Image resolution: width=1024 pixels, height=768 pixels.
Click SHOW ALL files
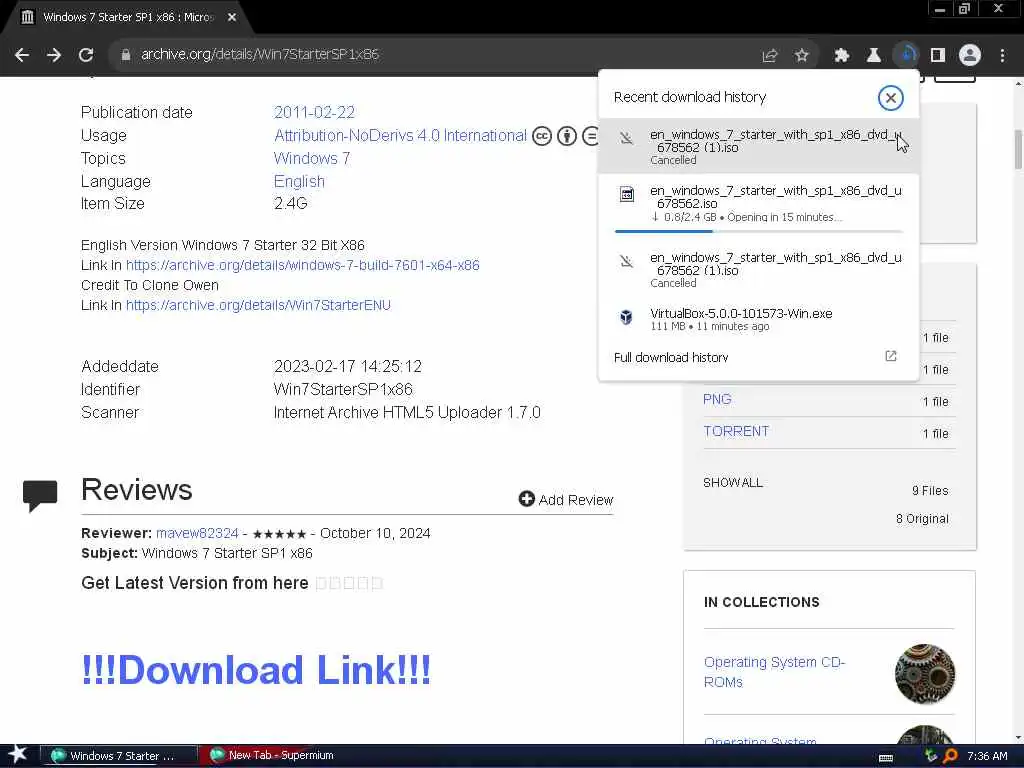(x=733, y=483)
